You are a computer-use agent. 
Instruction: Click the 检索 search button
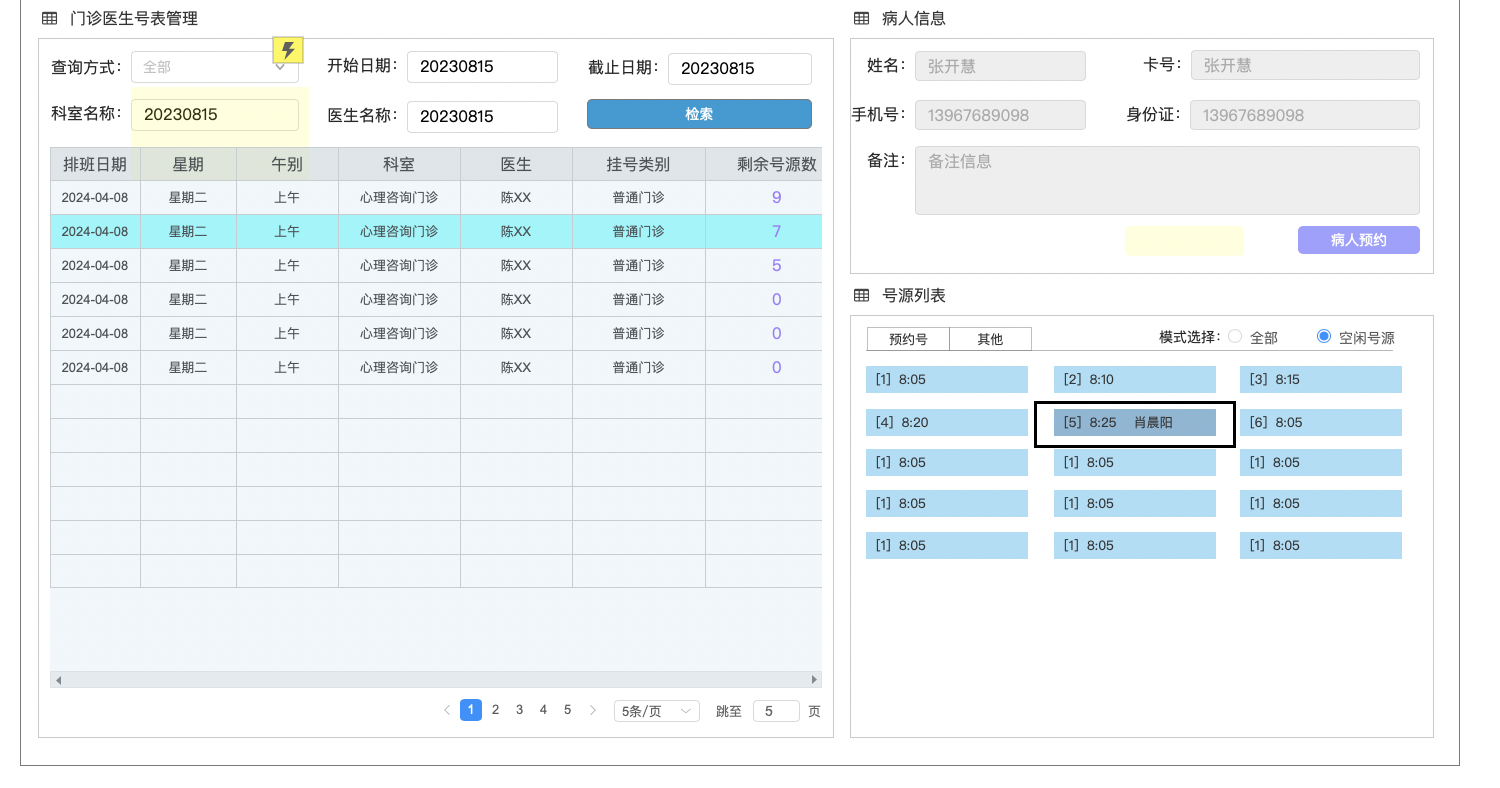(x=699, y=114)
